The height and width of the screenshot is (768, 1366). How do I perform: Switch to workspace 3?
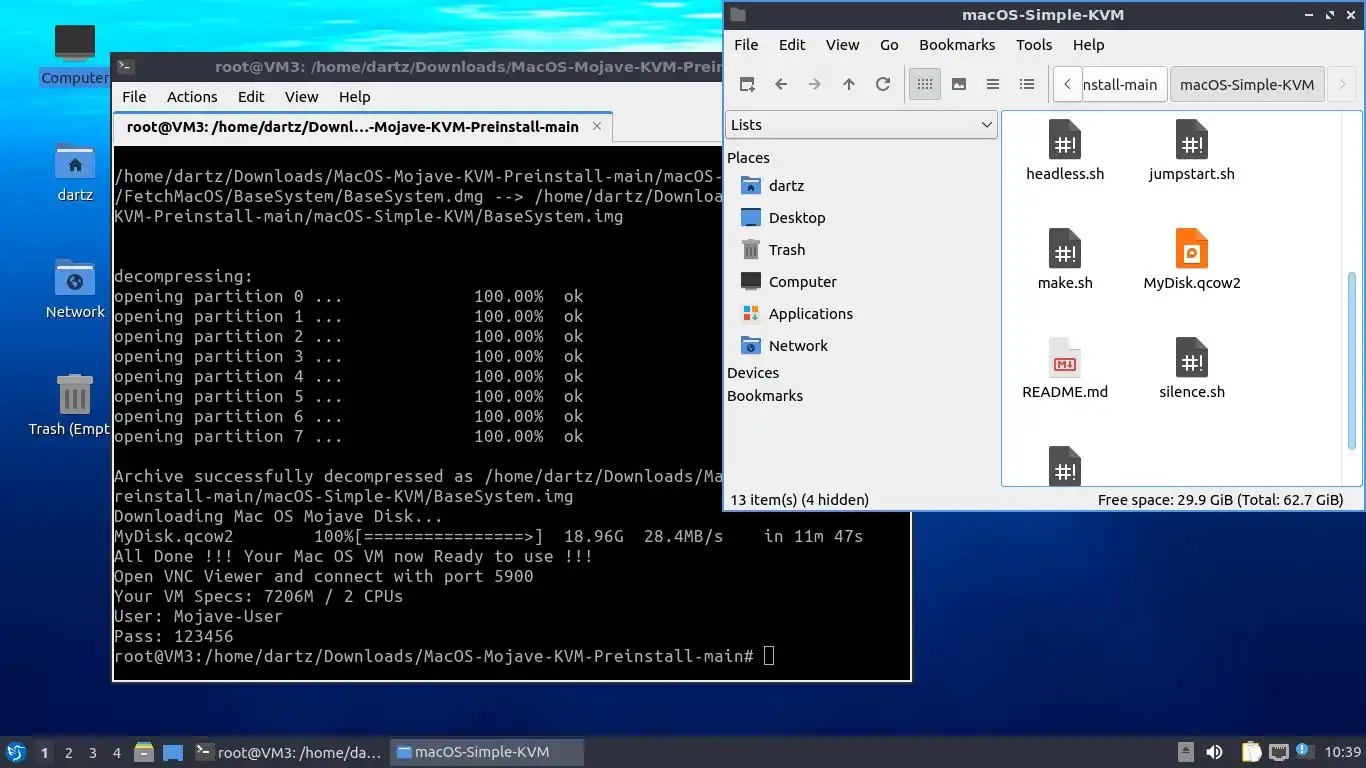(92, 753)
